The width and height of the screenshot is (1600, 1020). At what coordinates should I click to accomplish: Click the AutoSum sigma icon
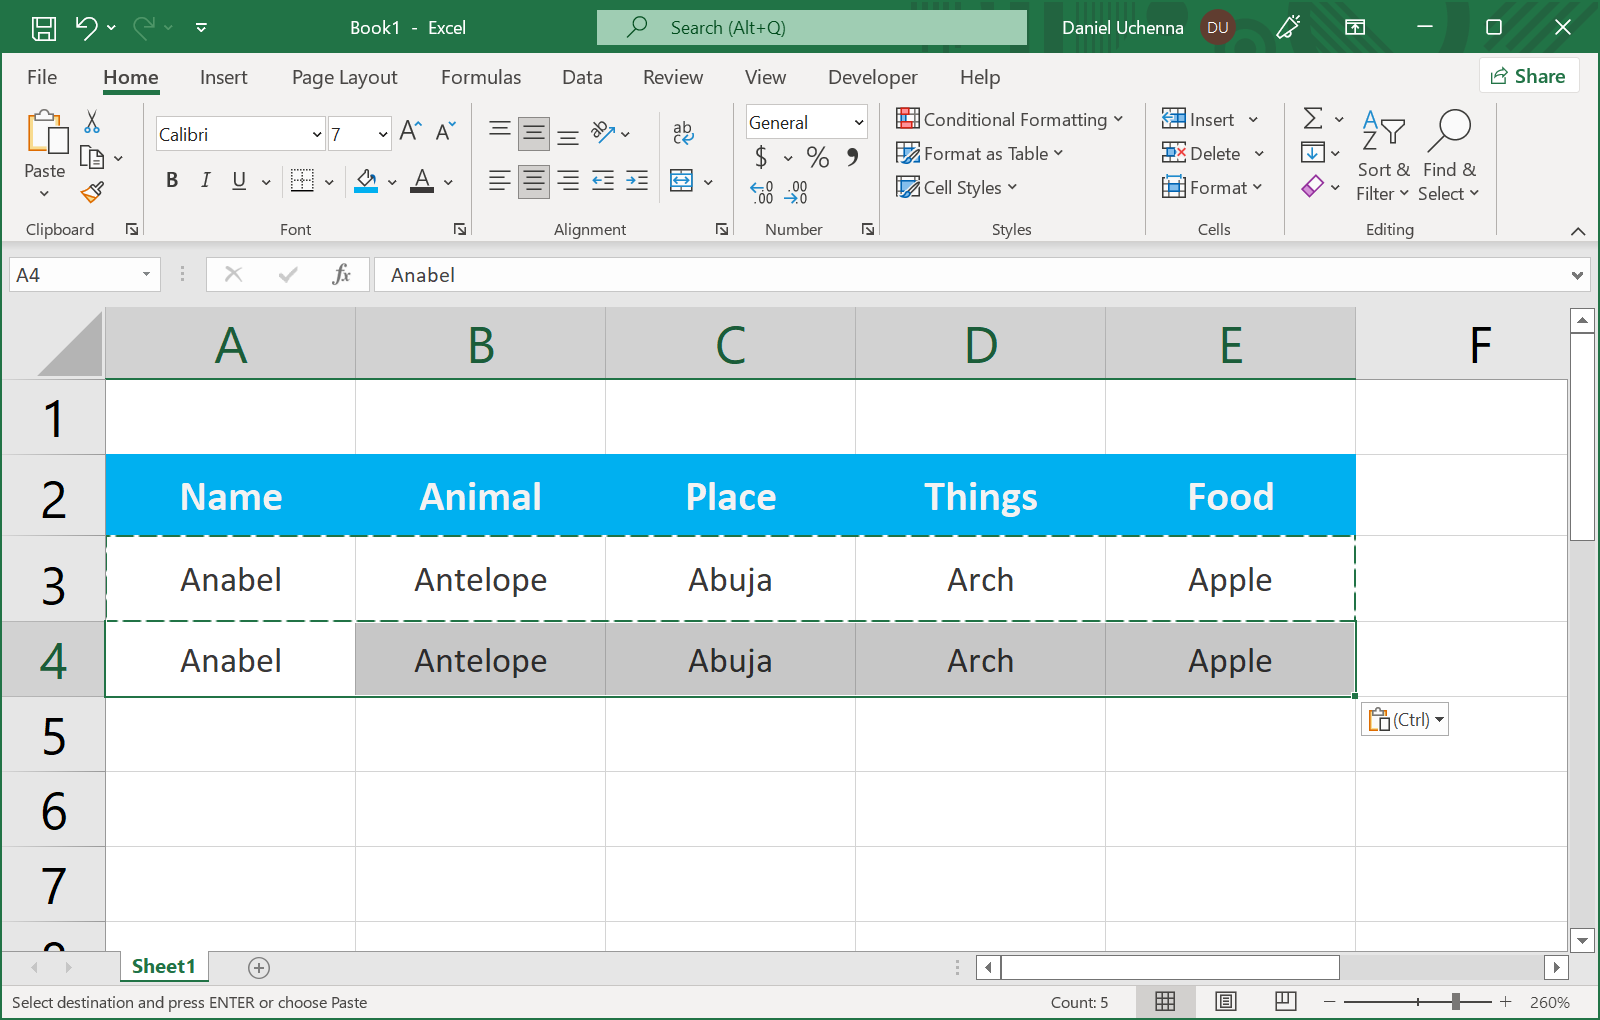point(1313,119)
